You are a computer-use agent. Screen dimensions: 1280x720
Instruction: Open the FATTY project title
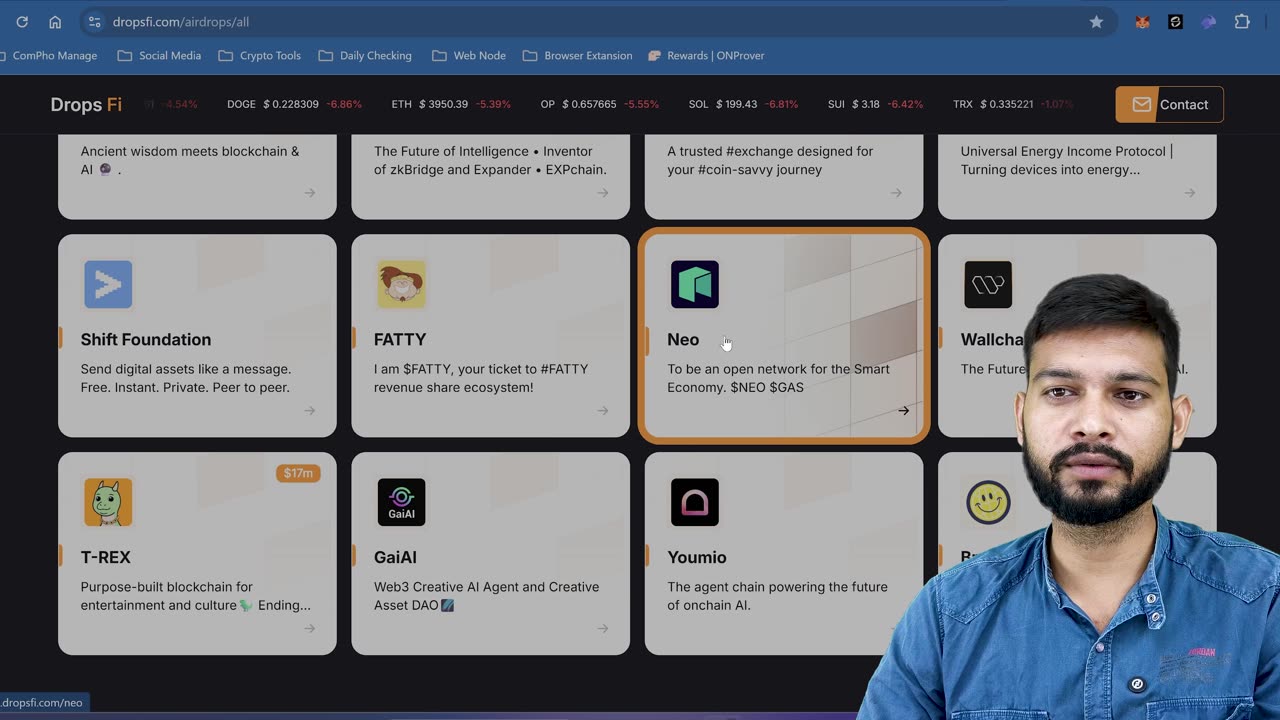coord(400,340)
